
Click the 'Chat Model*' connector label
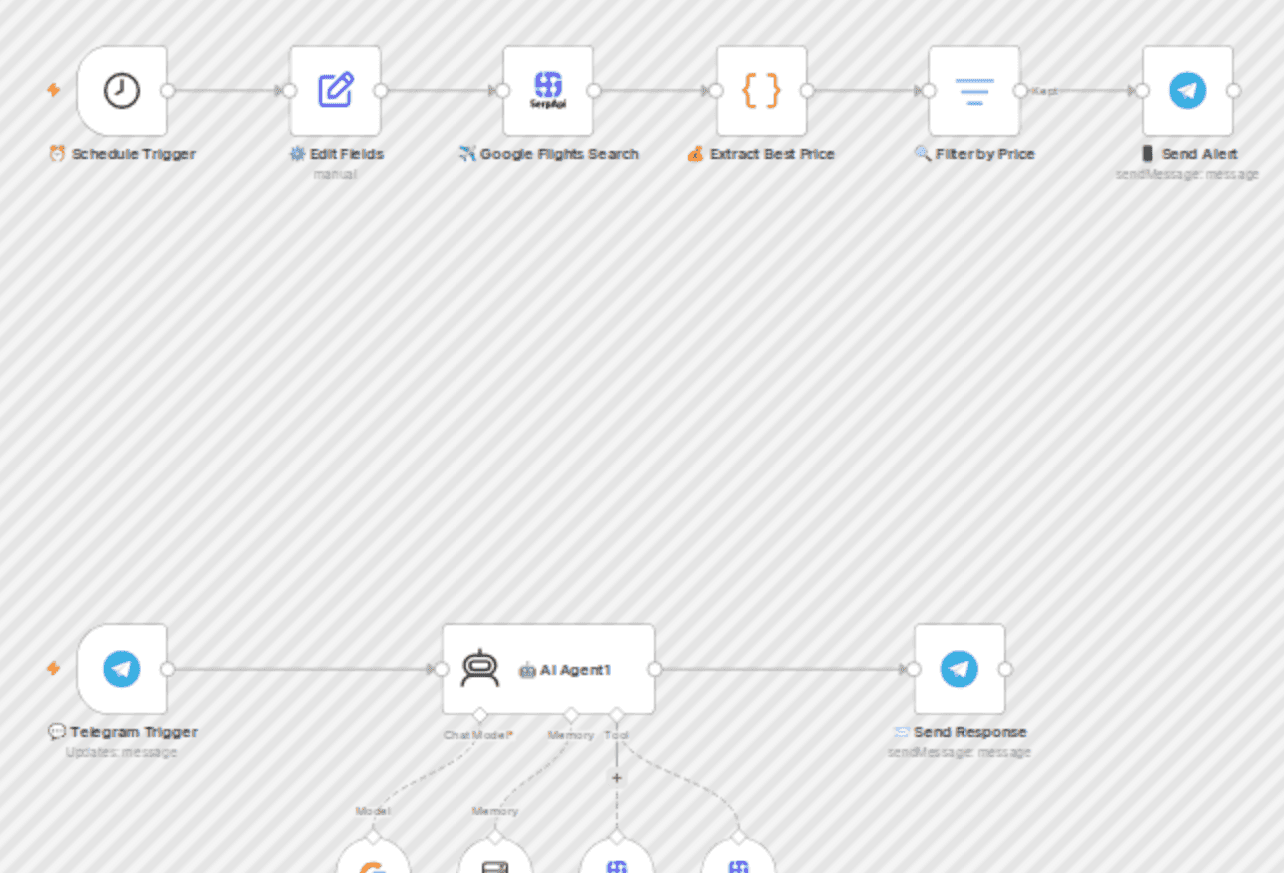[x=479, y=735]
